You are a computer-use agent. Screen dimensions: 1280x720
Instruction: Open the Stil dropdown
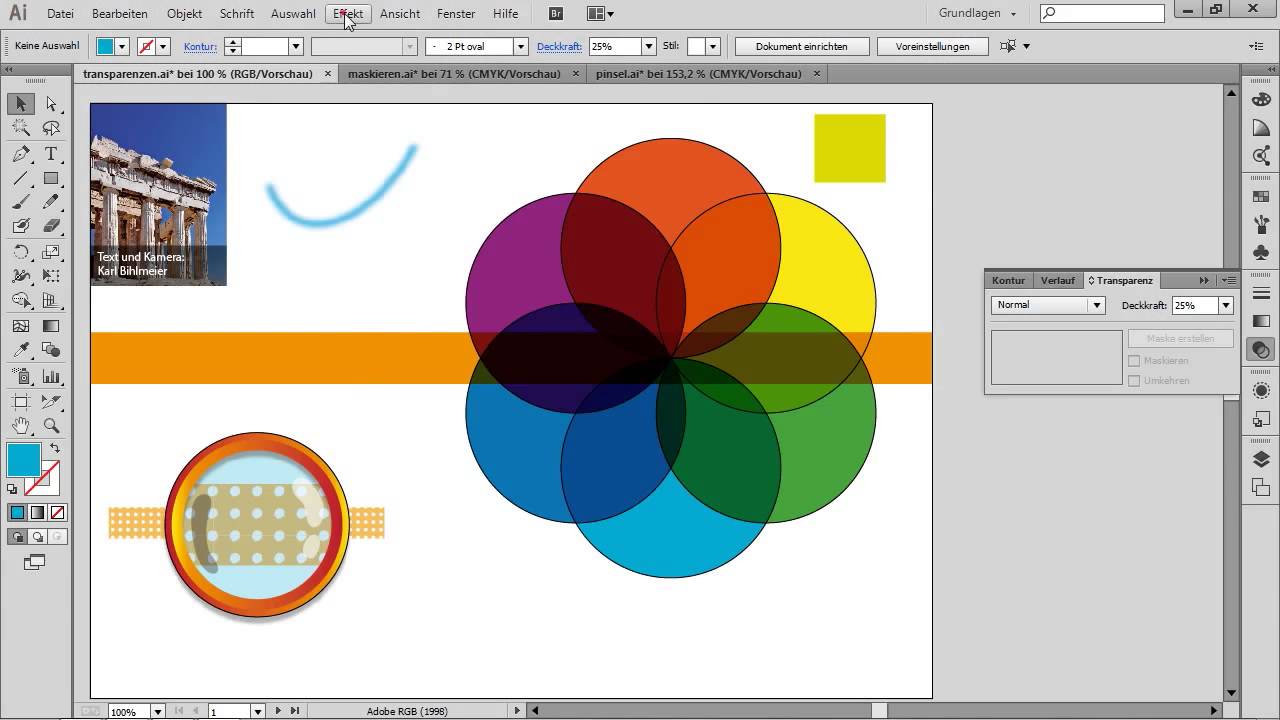(713, 46)
